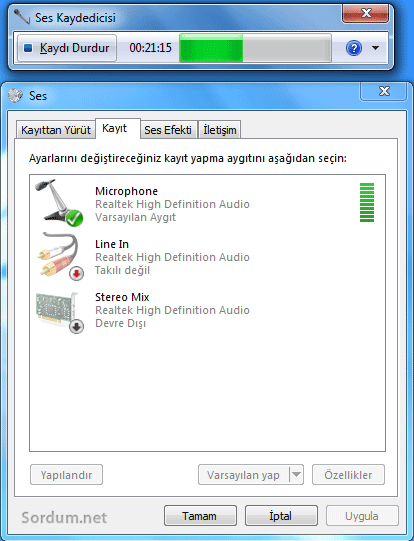
Task: Click the blue help question mark icon
Action: pyautogui.click(x=354, y=48)
